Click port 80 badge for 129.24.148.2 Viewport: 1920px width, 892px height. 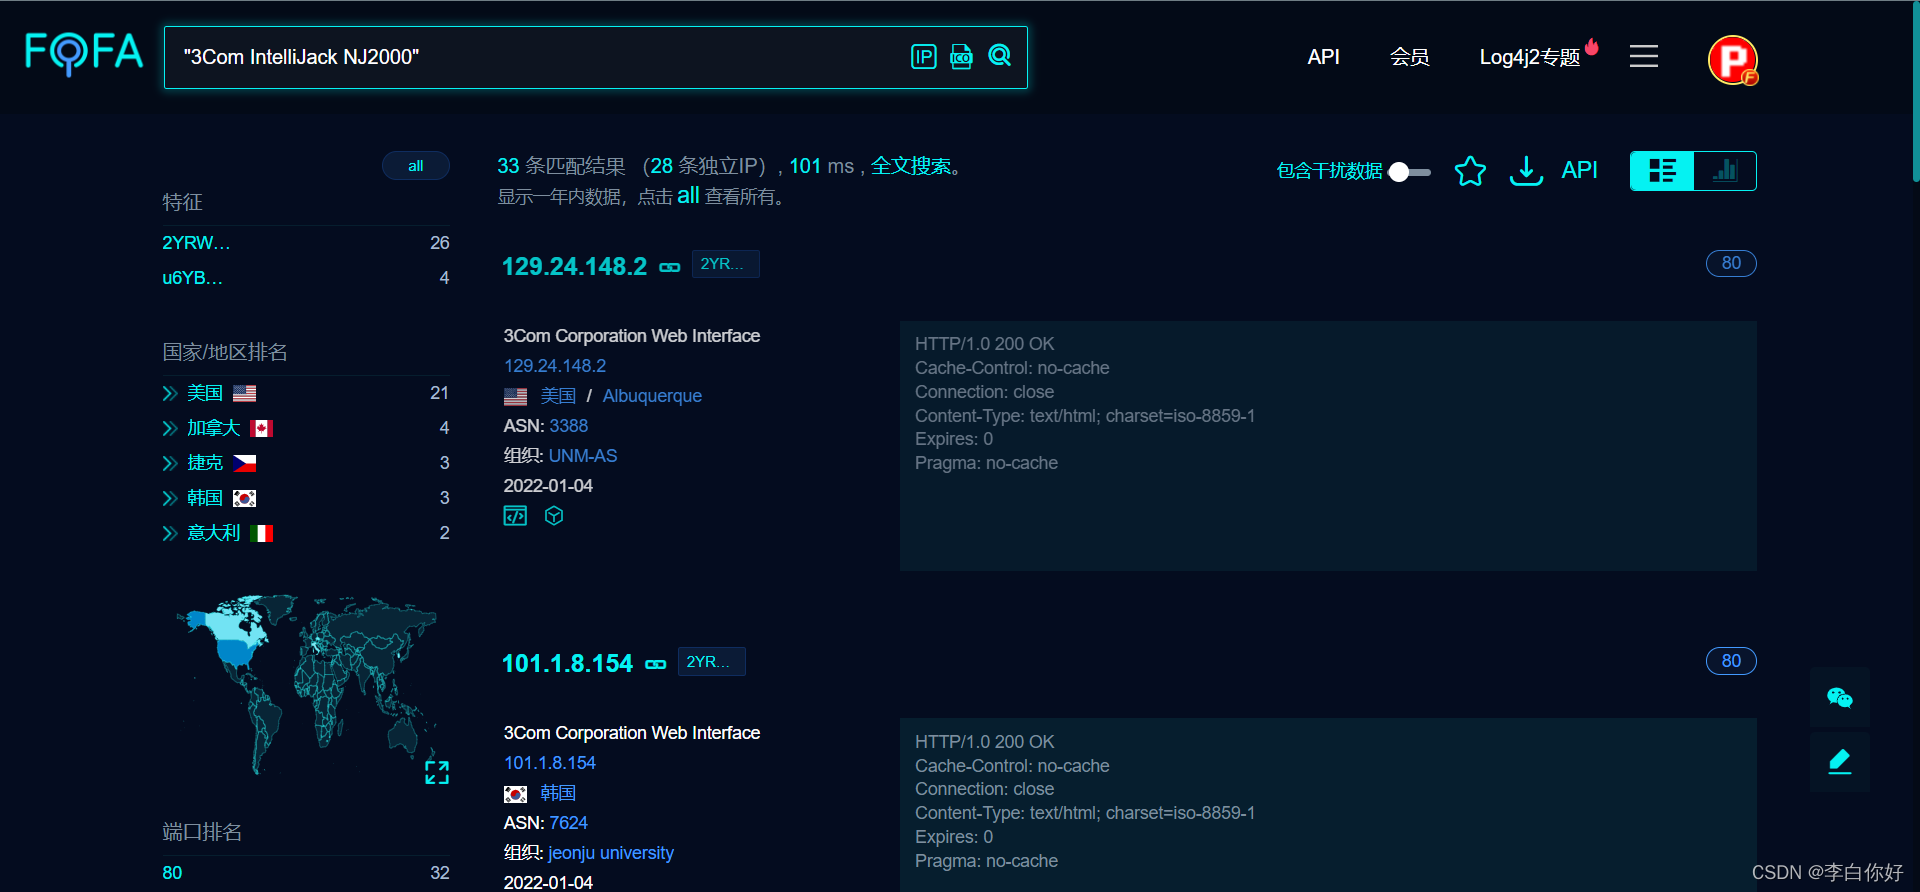(x=1731, y=263)
